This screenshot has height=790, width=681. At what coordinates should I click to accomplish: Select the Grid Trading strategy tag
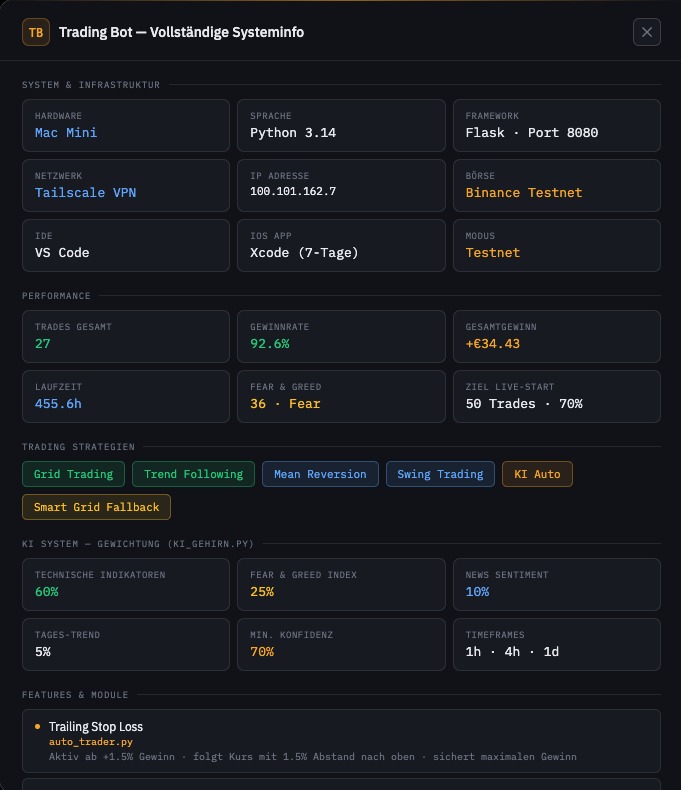74,474
